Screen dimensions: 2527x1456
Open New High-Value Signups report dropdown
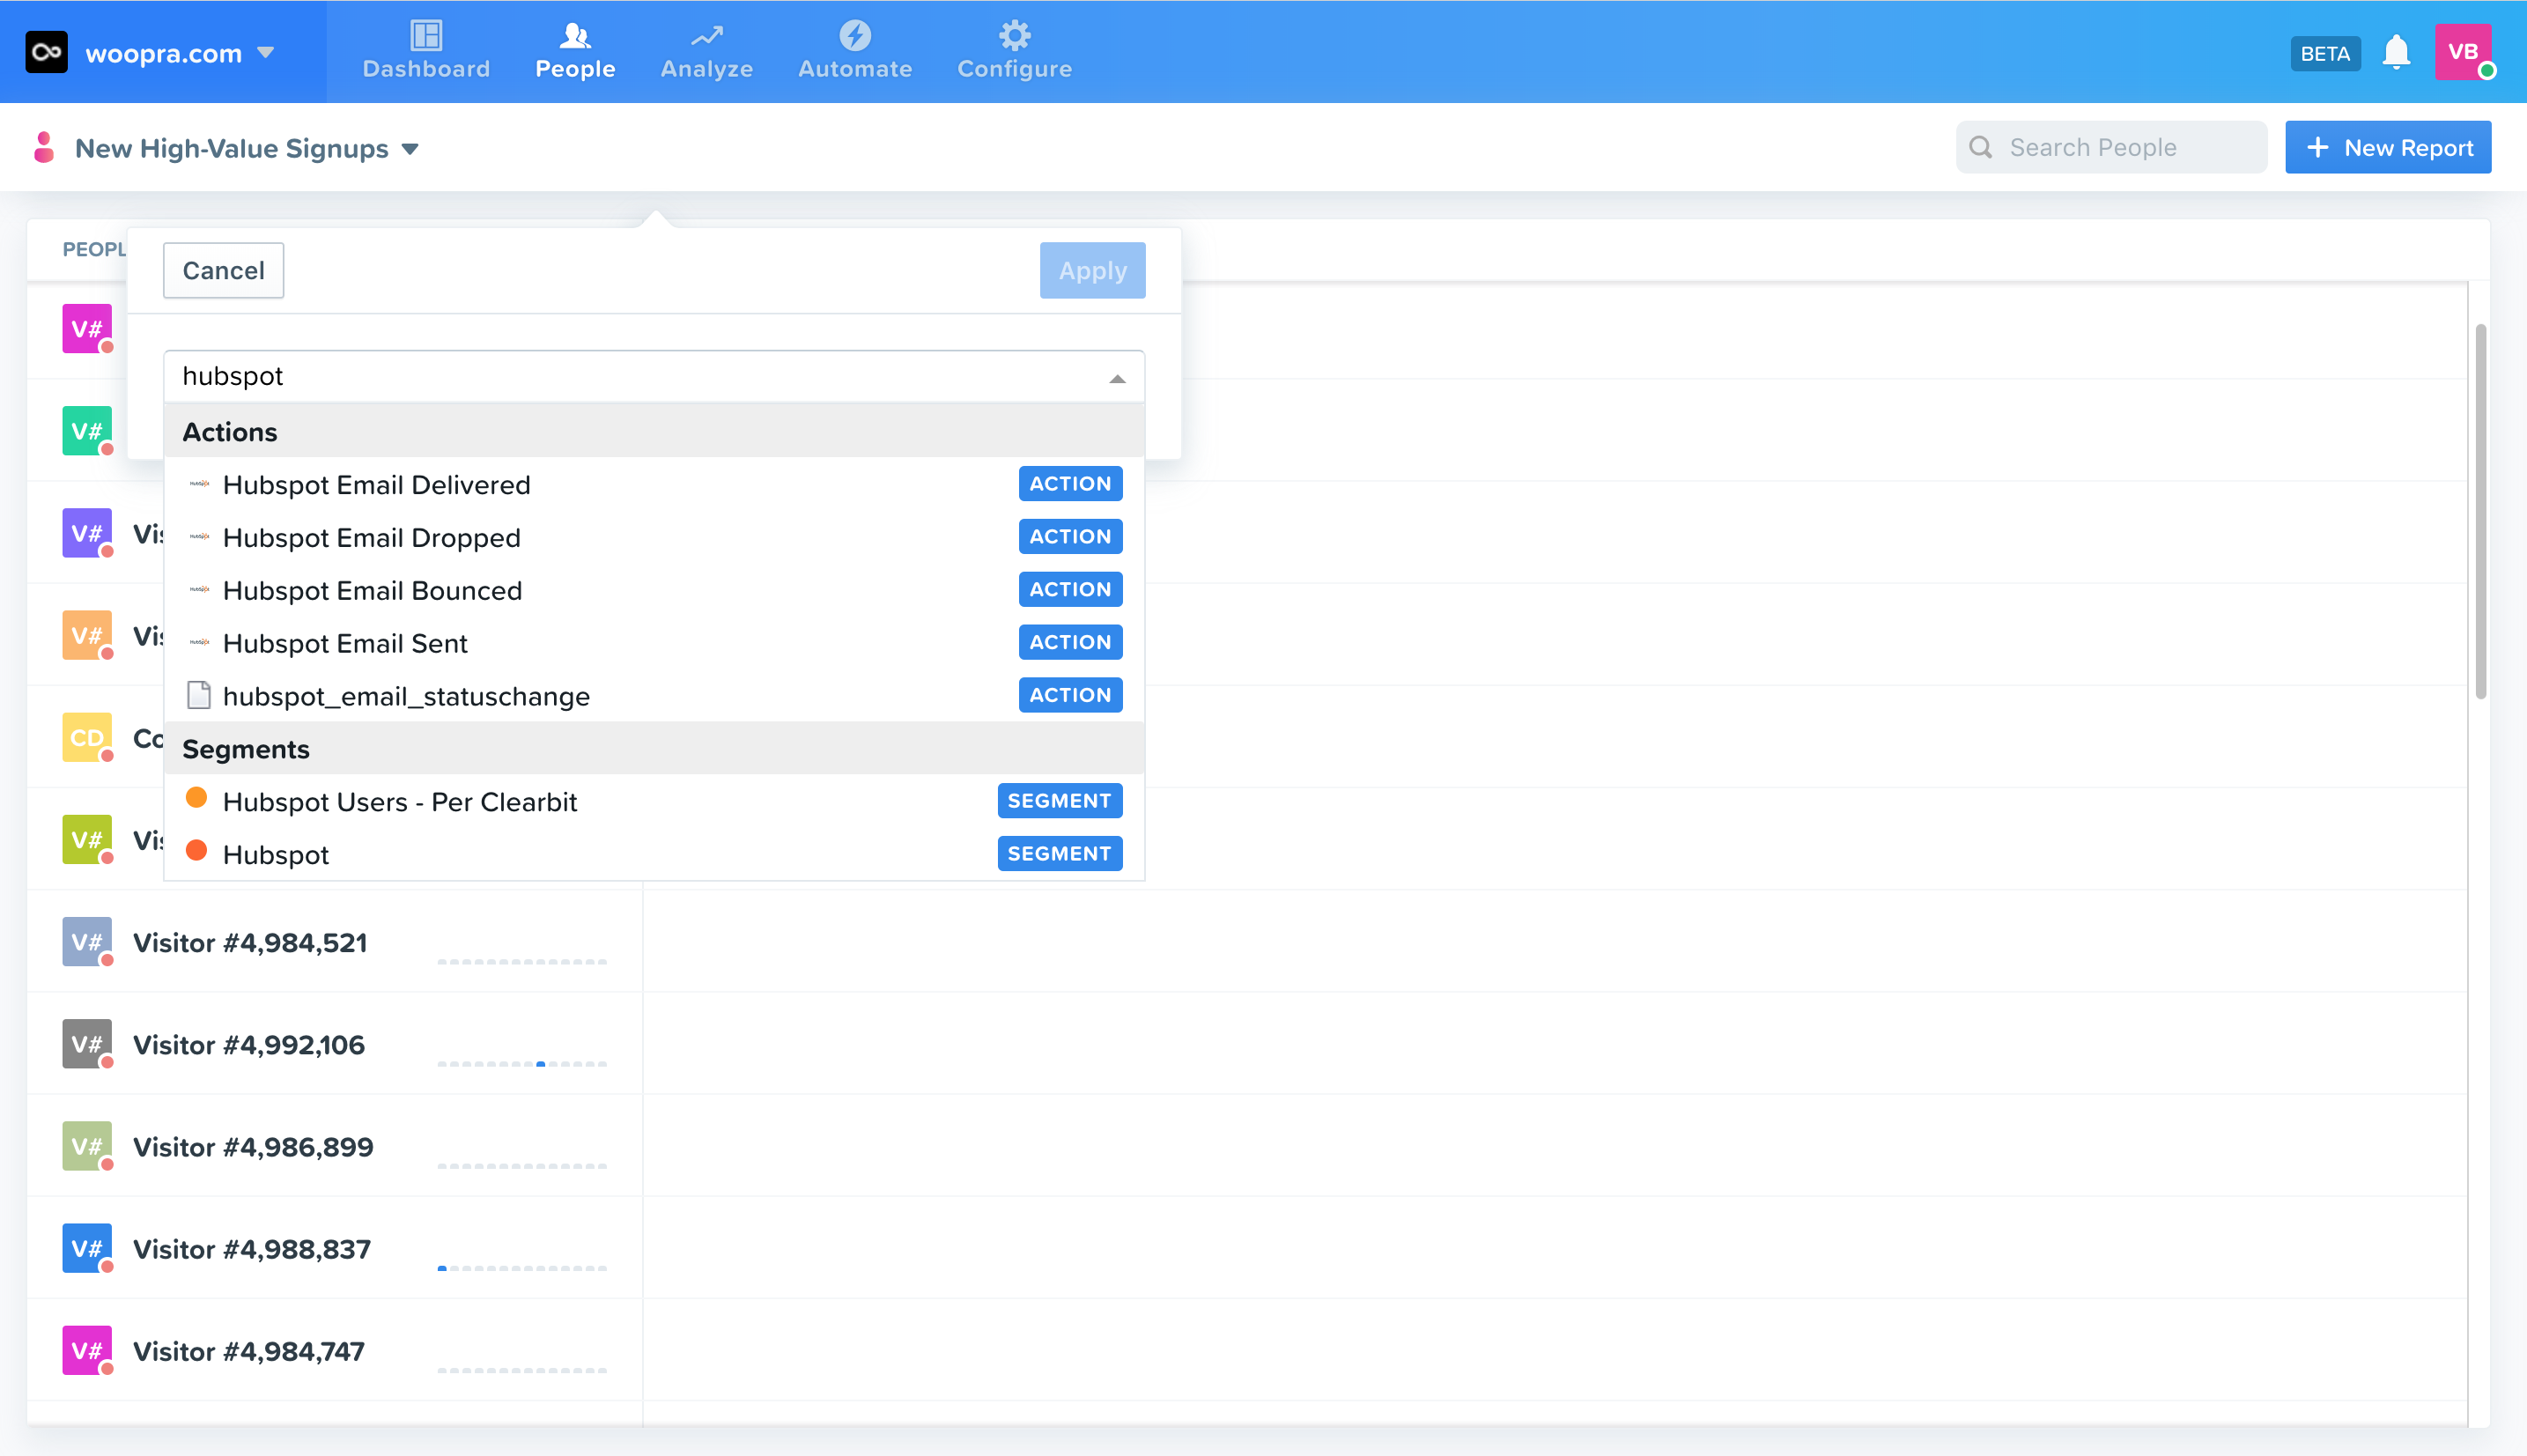click(x=409, y=149)
